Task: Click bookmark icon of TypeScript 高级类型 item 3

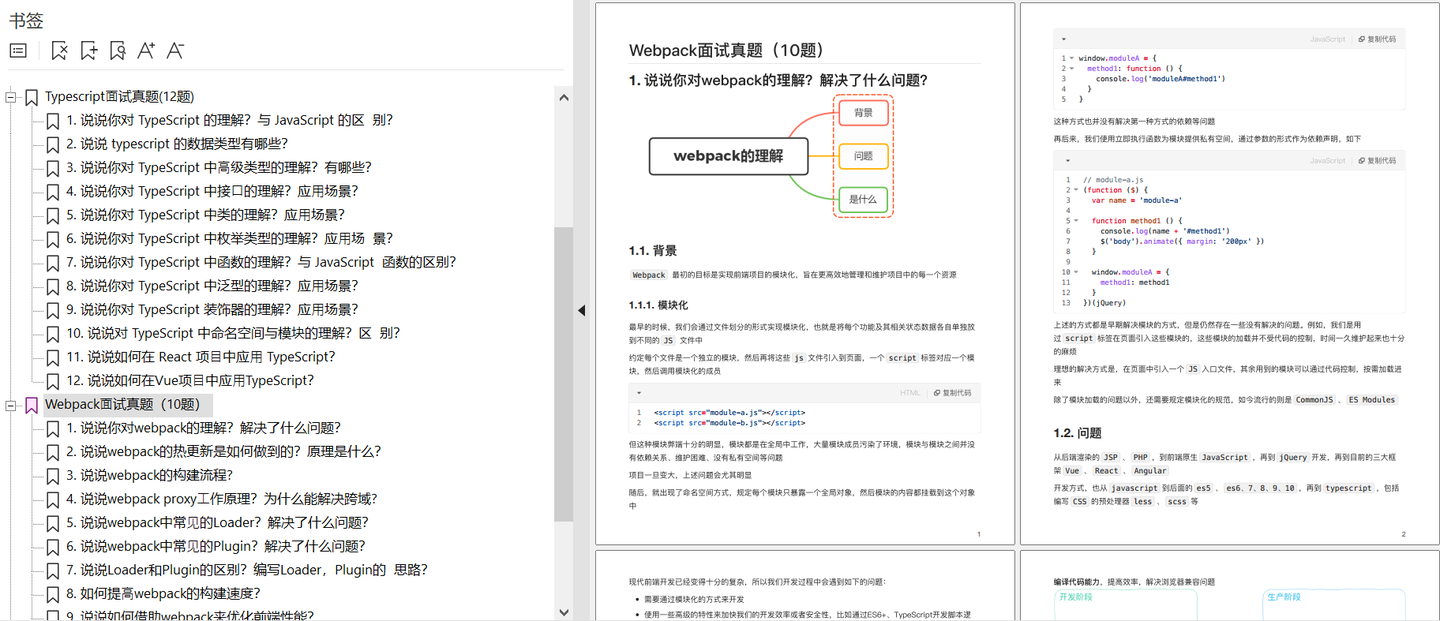Action: [x=53, y=168]
